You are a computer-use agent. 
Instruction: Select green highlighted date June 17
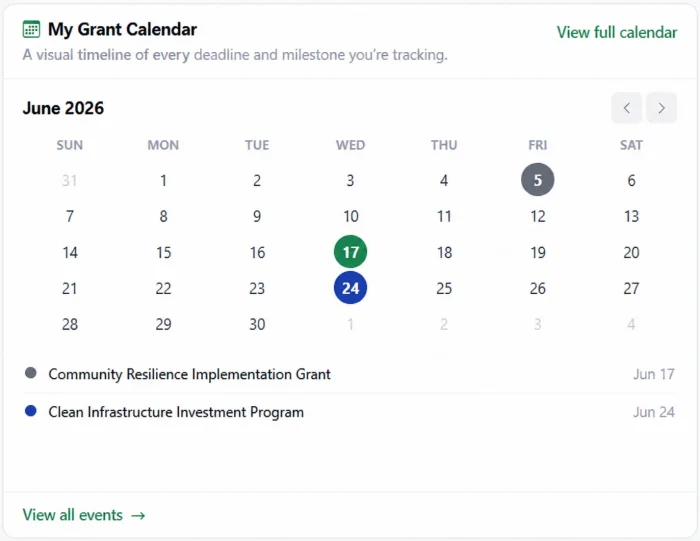[x=350, y=252]
